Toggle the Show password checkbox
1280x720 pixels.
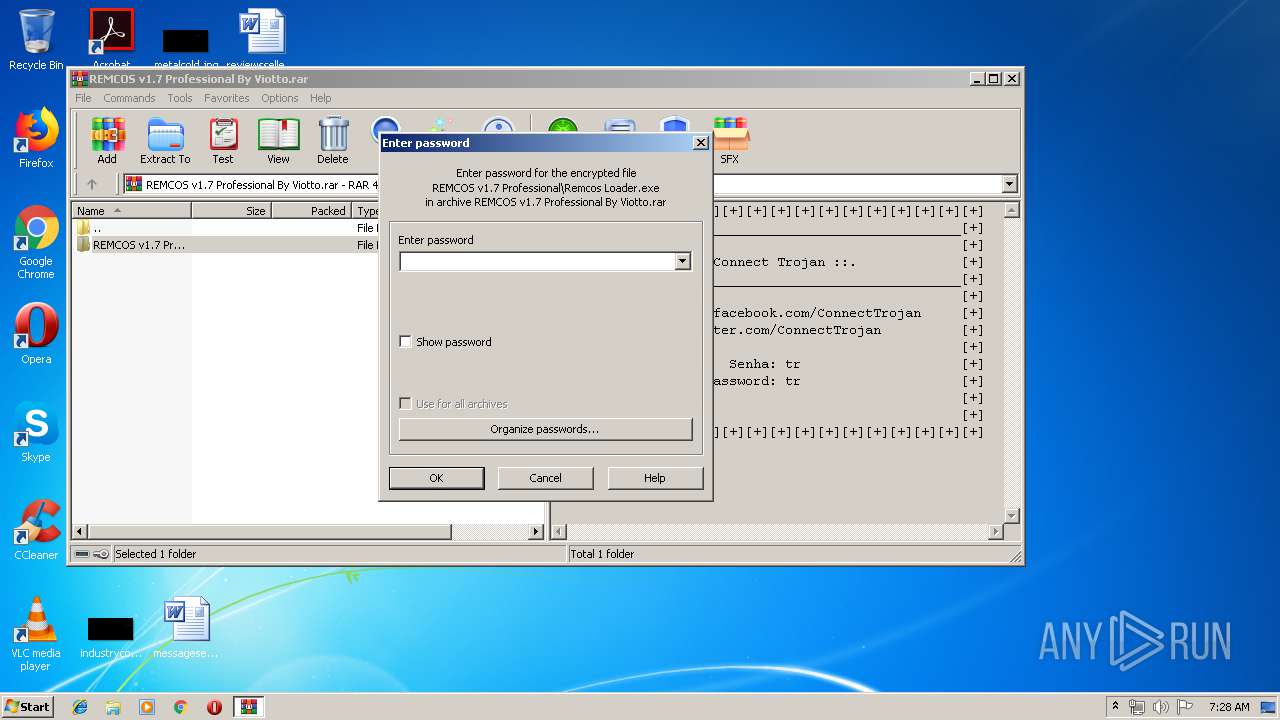[x=405, y=342]
